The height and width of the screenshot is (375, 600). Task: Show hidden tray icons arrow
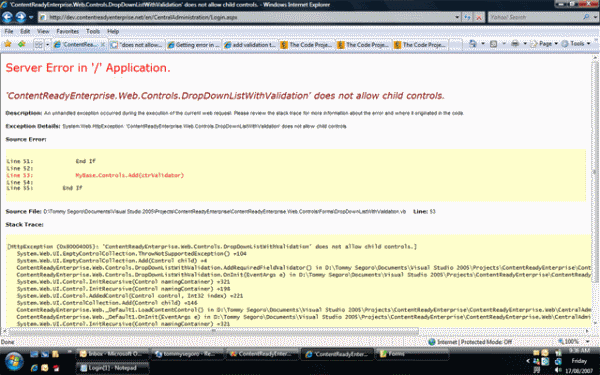click(528, 361)
